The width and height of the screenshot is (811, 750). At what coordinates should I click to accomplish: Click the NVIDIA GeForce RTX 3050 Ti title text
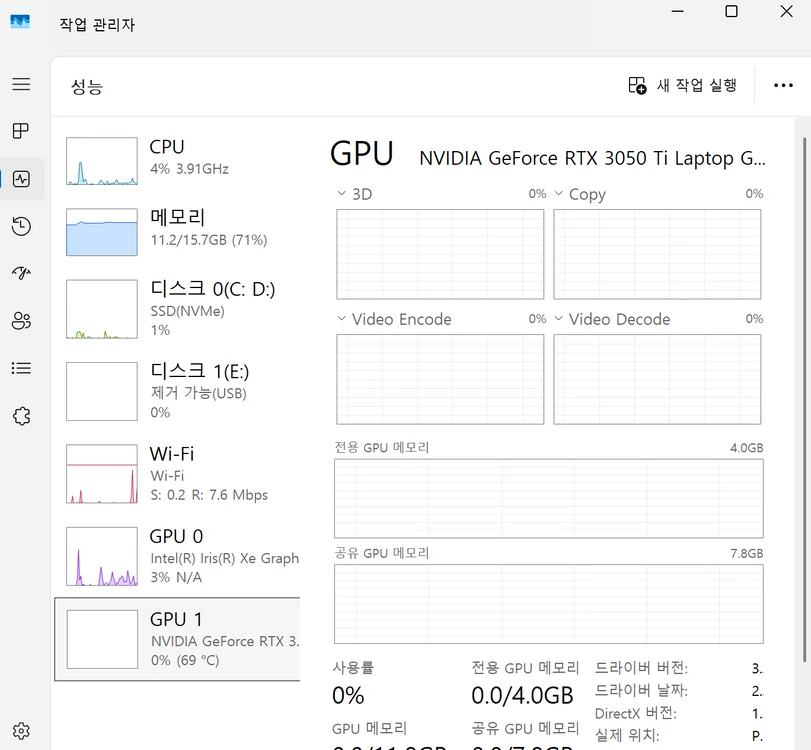point(592,158)
